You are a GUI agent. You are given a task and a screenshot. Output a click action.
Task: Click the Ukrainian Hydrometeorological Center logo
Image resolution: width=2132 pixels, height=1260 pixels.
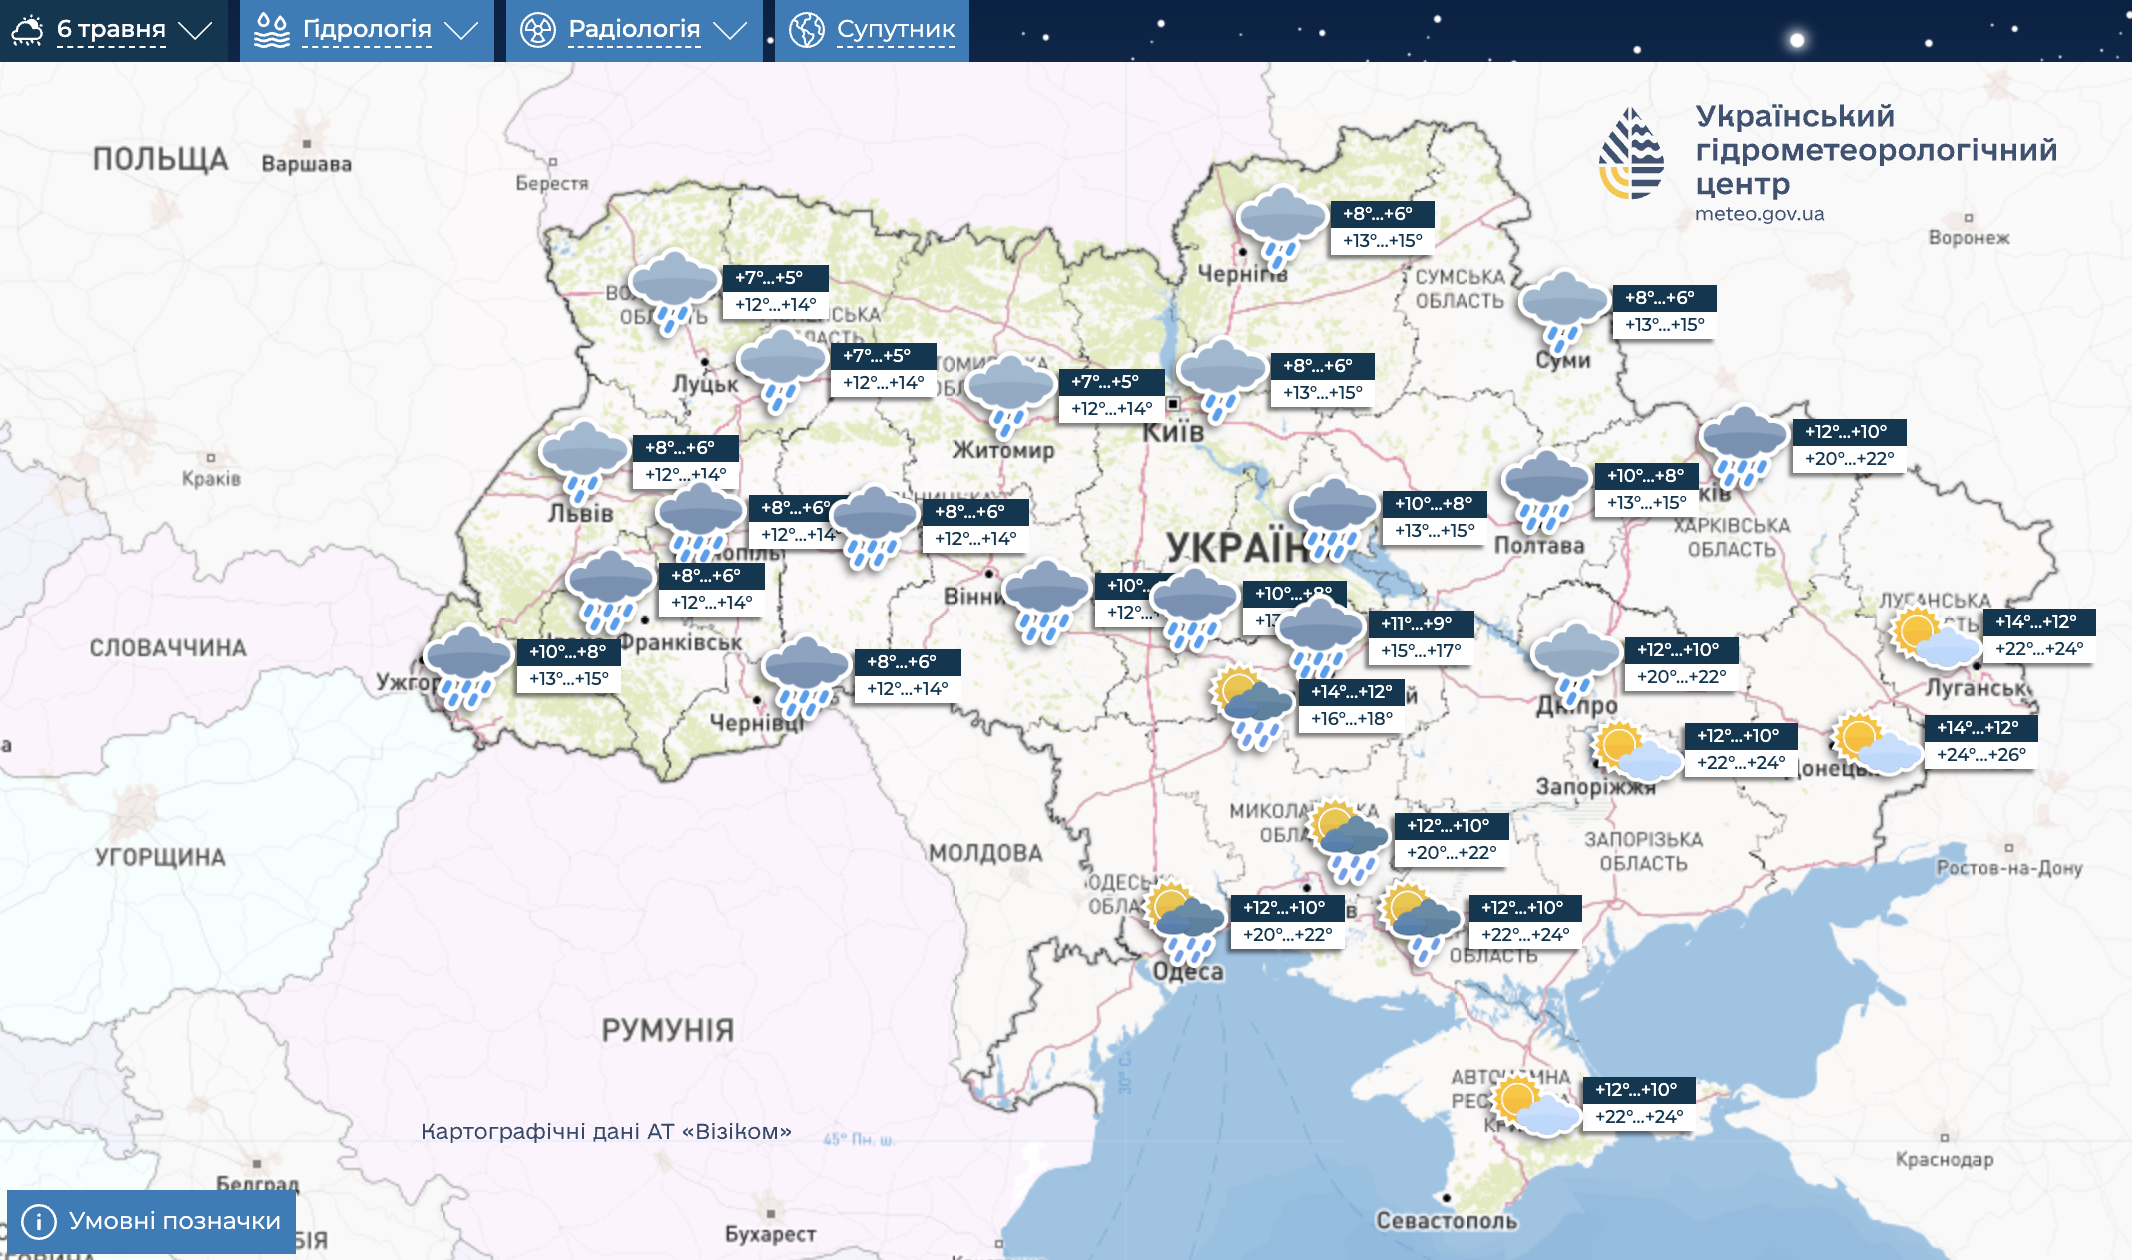[1631, 154]
